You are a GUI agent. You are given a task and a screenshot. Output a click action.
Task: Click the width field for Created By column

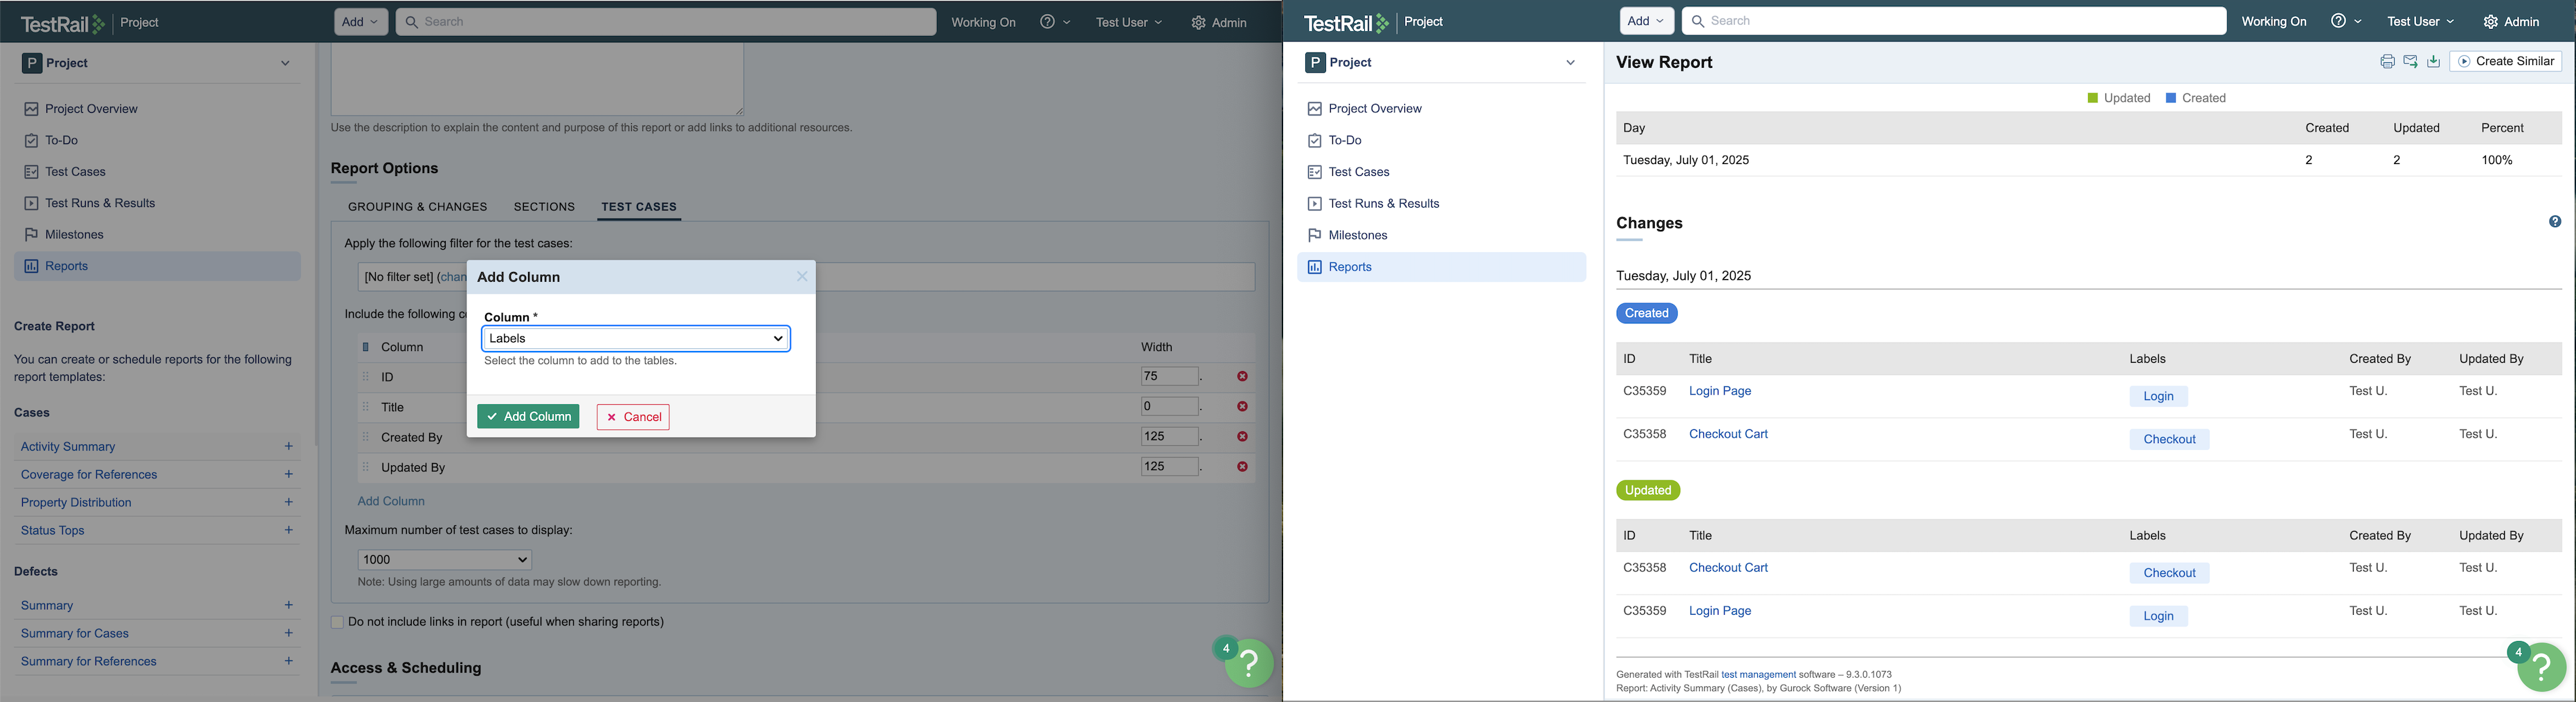1169,437
